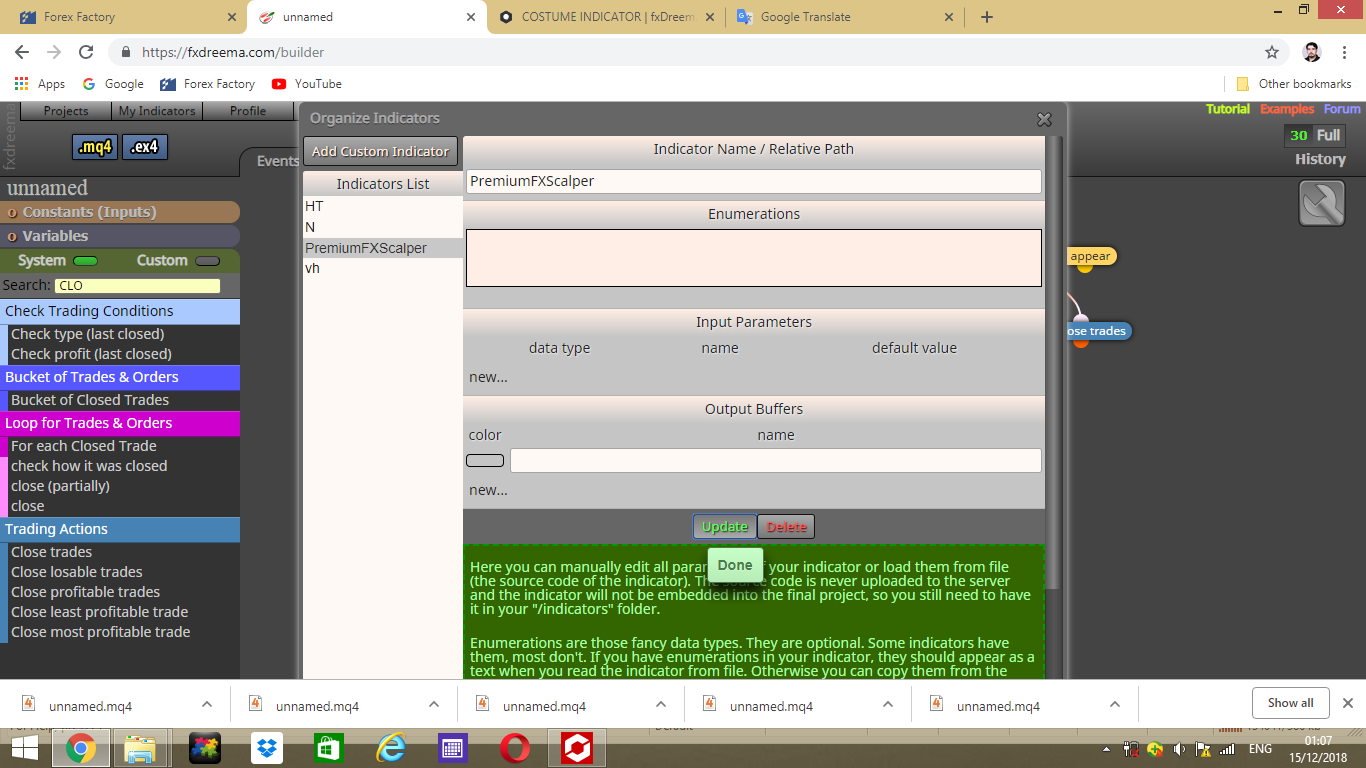Viewport: 1366px width, 768px height.
Task: Open Other bookmarks folder
Action: (1294, 84)
